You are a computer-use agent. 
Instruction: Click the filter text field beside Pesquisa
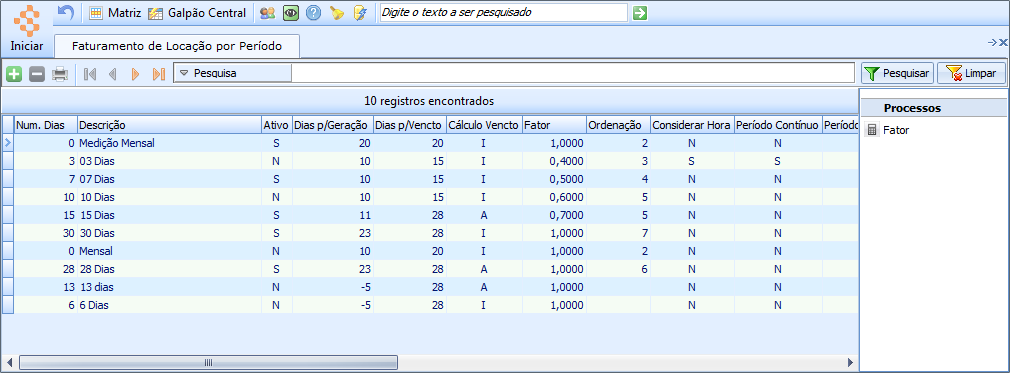pyautogui.click(x=573, y=73)
